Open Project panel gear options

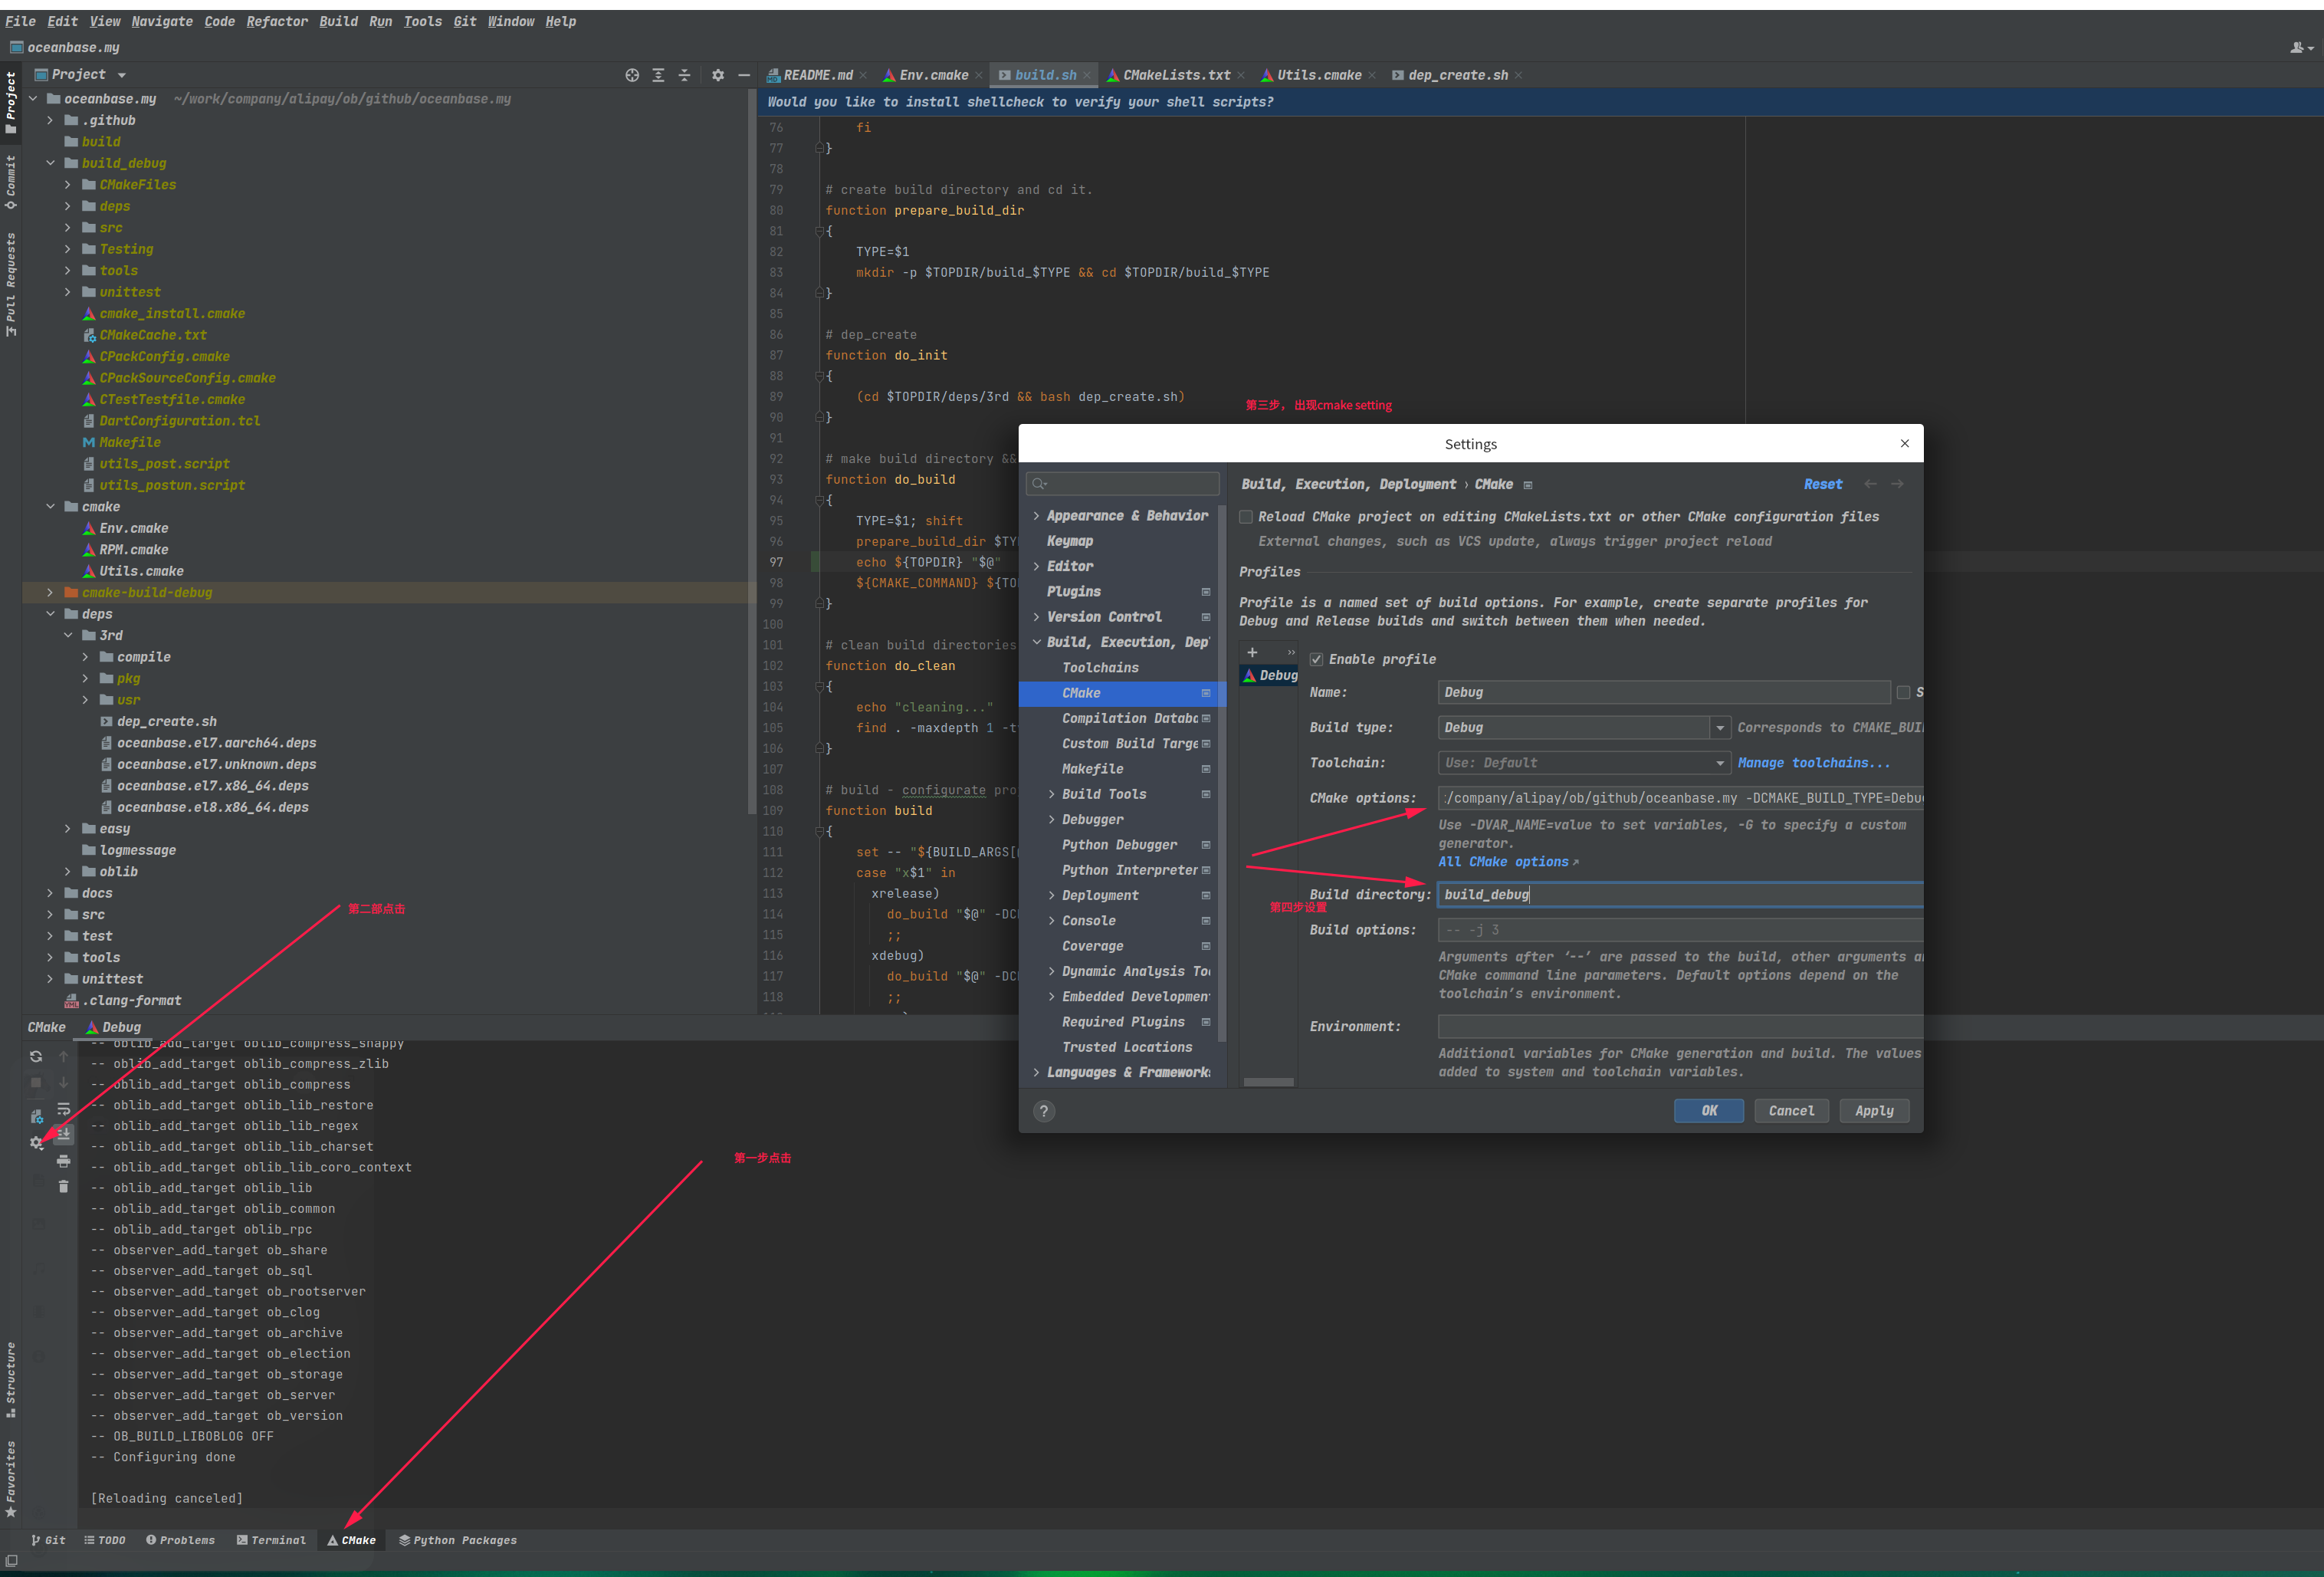pos(717,75)
